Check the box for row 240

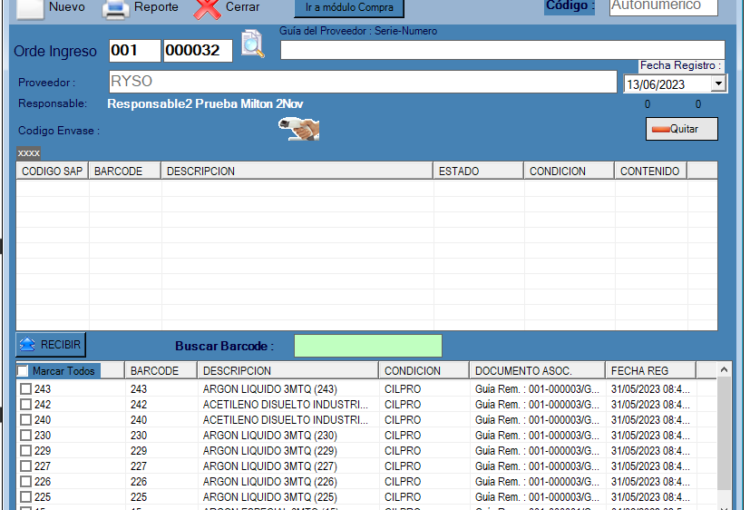click(26, 420)
